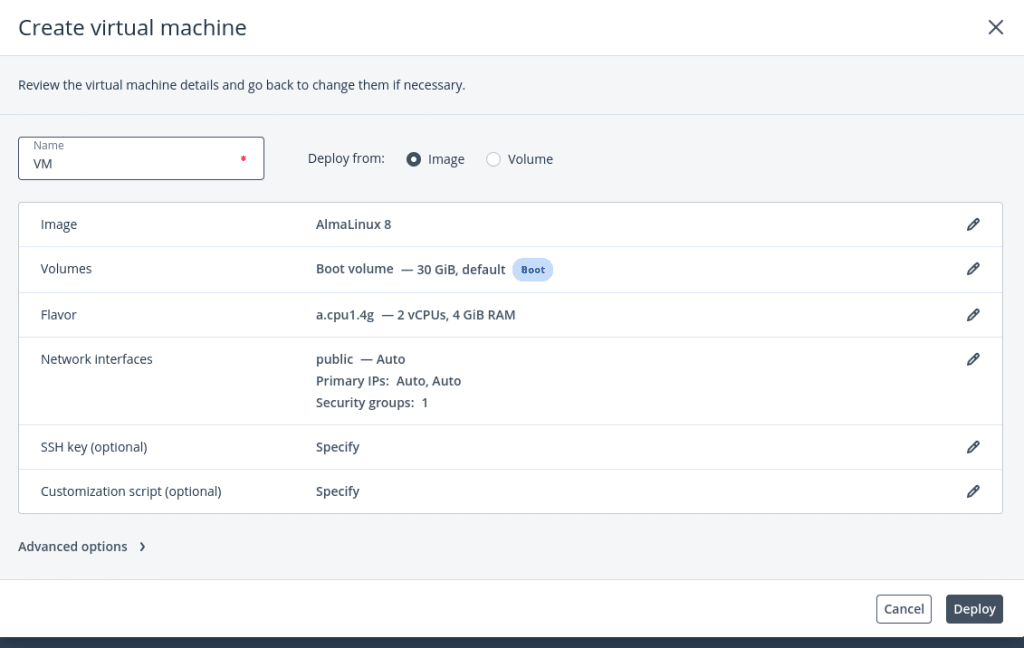Screen dimensions: 1024x648
Task: Click the Flavor row pencil icon
Action: click(x=973, y=315)
